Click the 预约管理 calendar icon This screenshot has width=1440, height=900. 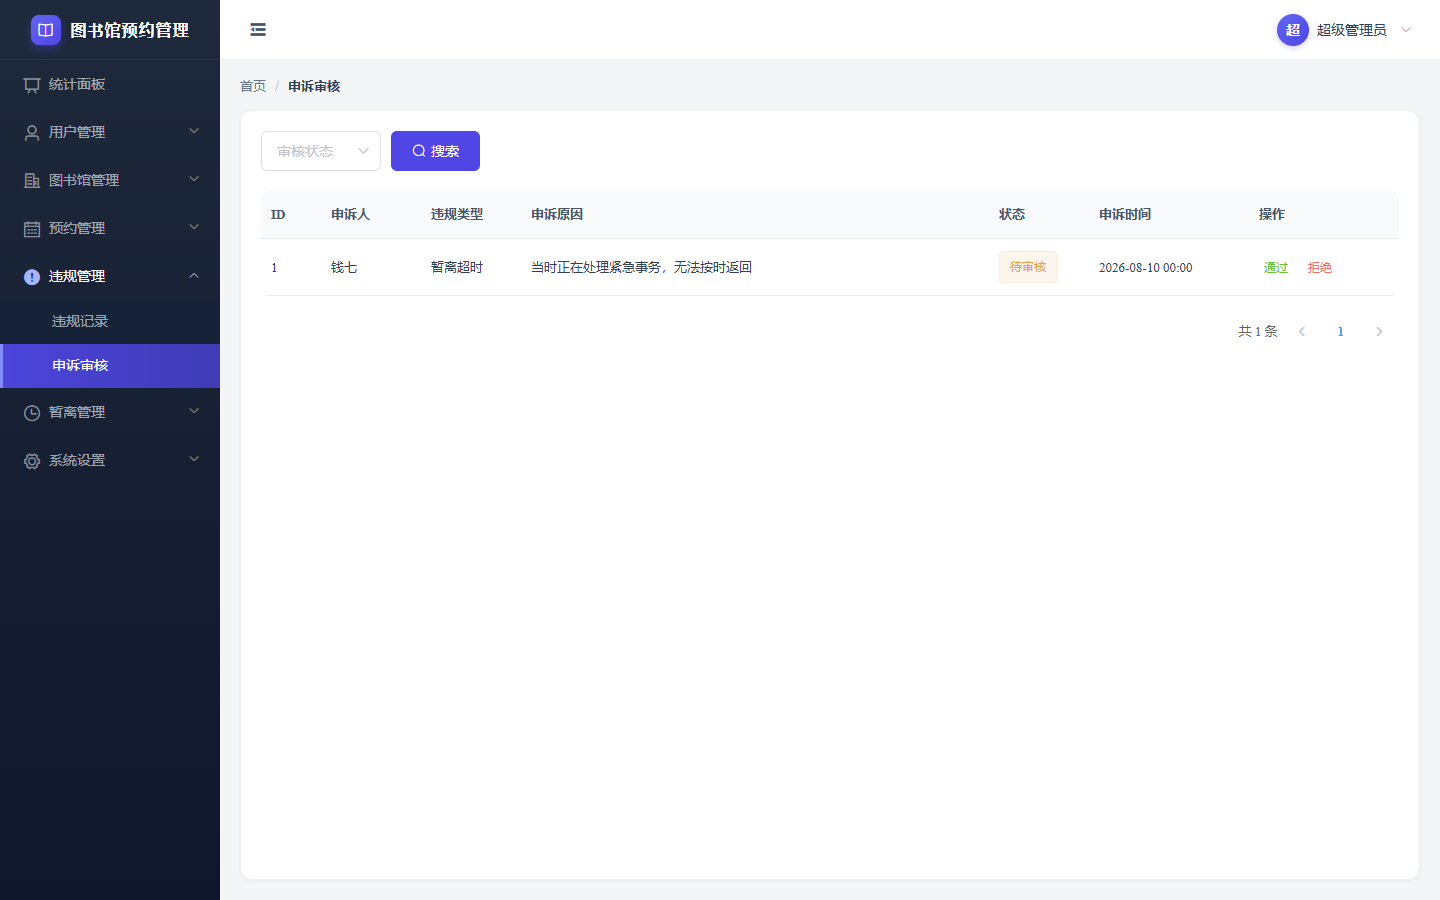(32, 229)
